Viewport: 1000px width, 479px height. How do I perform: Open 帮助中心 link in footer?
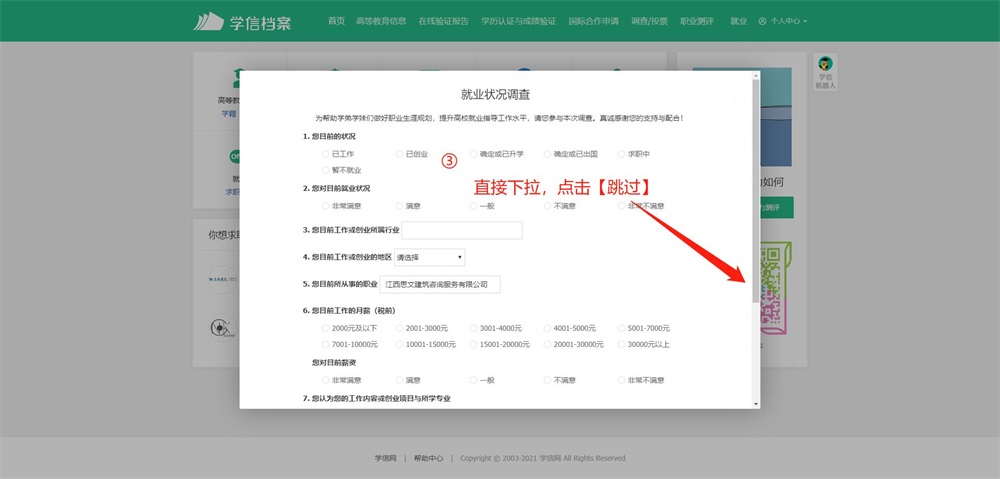tap(428, 458)
